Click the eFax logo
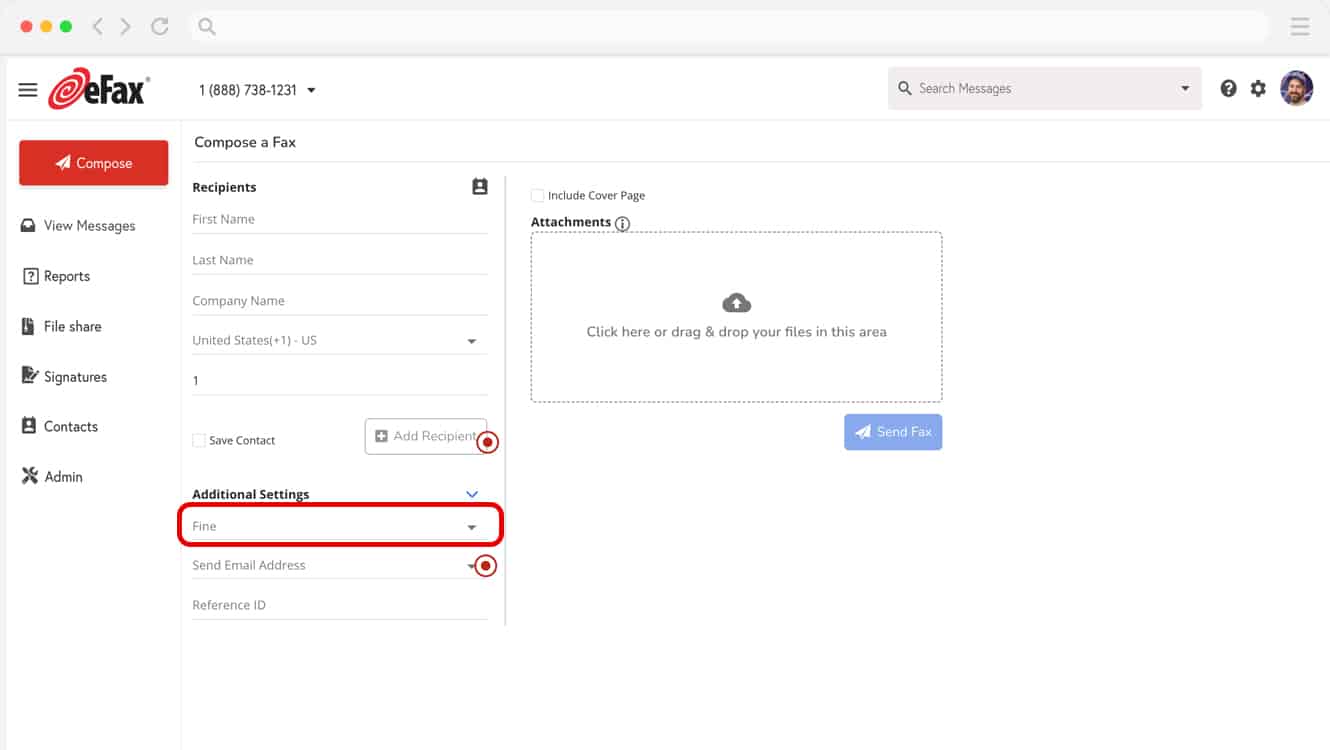Viewport: 1330px width, 750px height. tap(99, 89)
